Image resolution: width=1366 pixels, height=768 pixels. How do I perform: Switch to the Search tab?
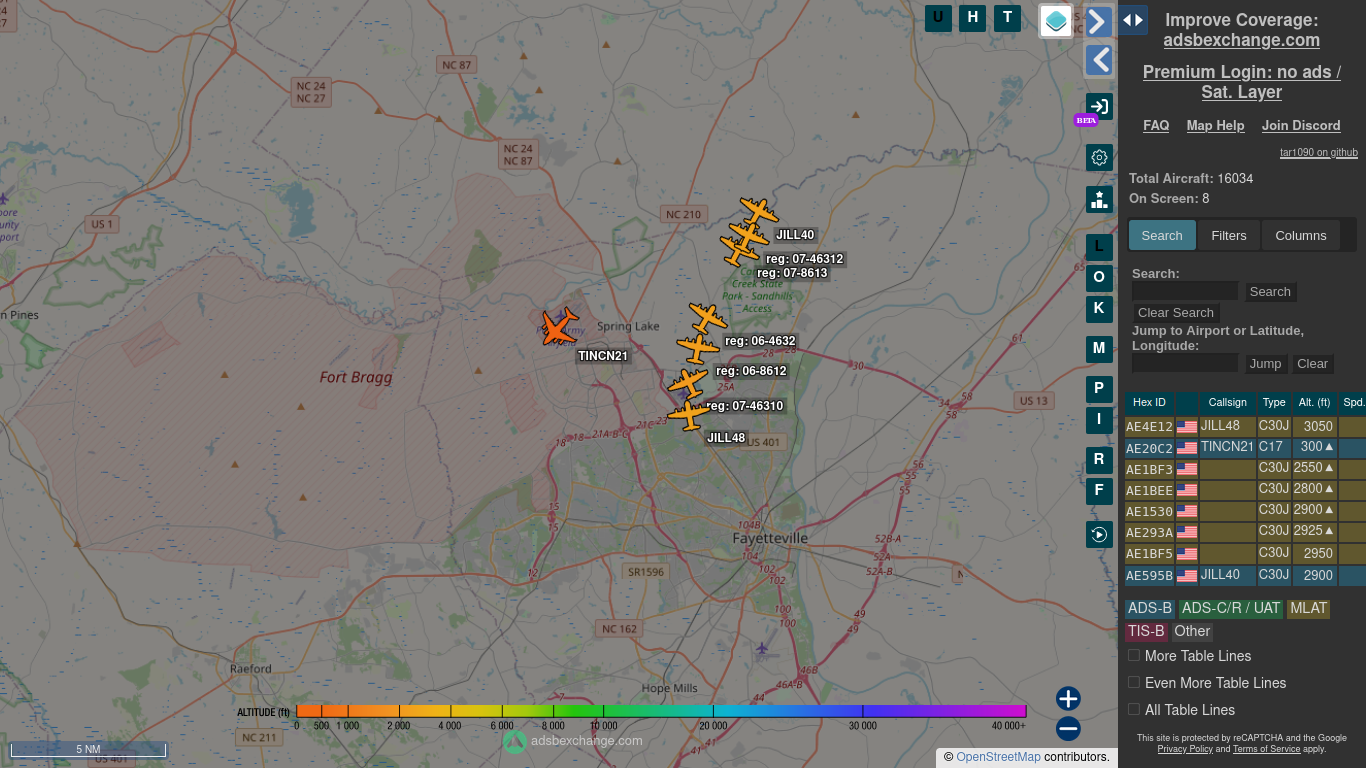[1162, 236]
